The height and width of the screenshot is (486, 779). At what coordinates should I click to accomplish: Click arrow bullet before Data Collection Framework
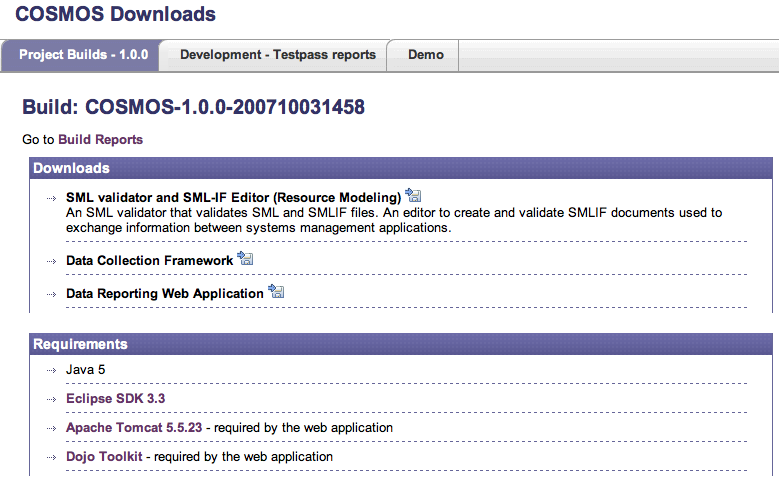click(52, 261)
